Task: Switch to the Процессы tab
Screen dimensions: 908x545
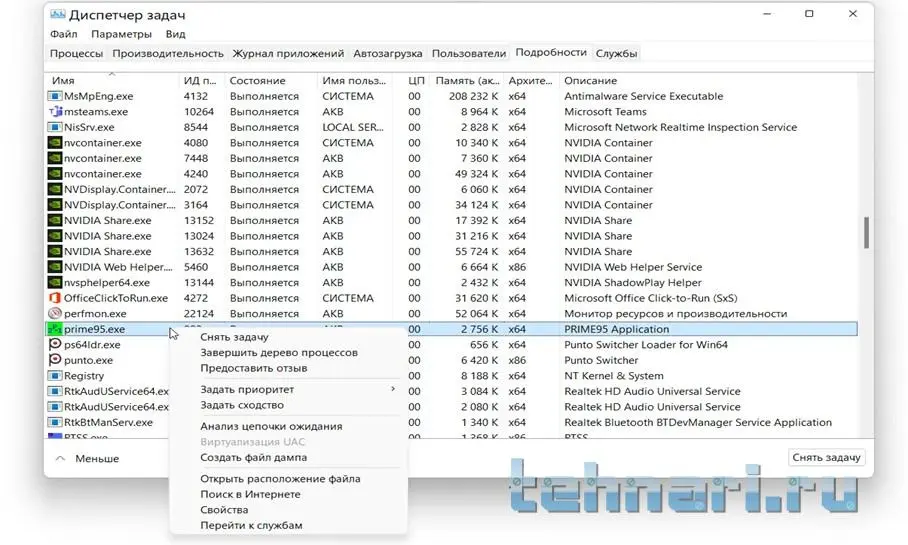Action: coord(76,53)
